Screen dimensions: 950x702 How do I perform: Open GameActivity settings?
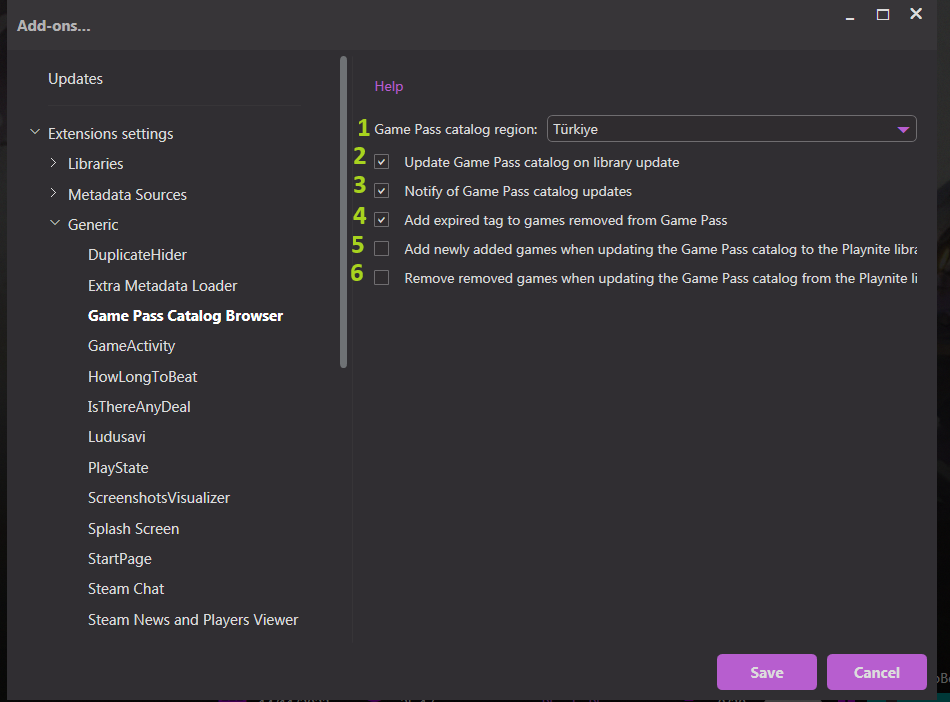click(x=131, y=346)
